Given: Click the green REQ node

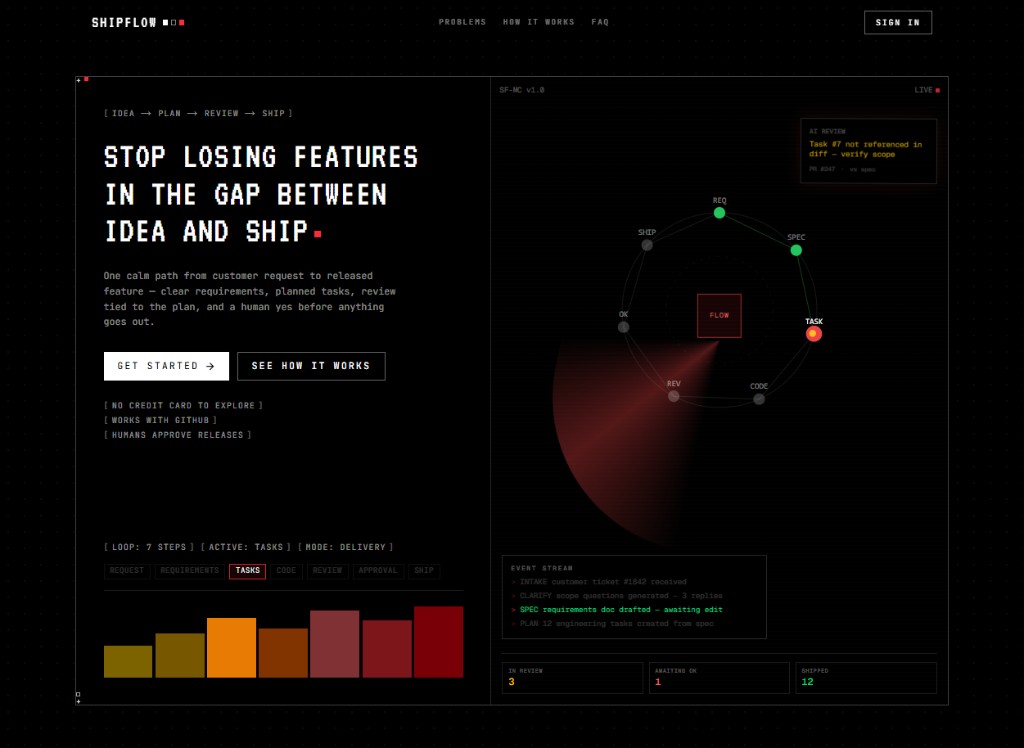Looking at the screenshot, I should pos(719,213).
